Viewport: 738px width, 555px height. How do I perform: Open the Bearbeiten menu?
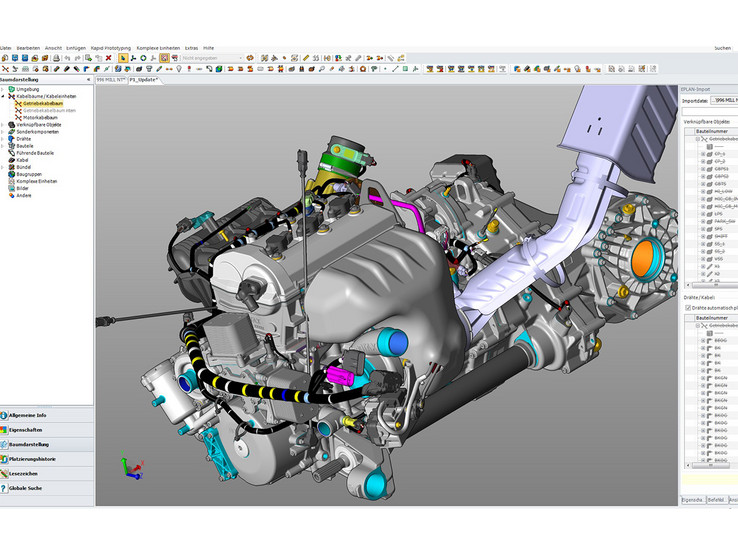coord(28,48)
